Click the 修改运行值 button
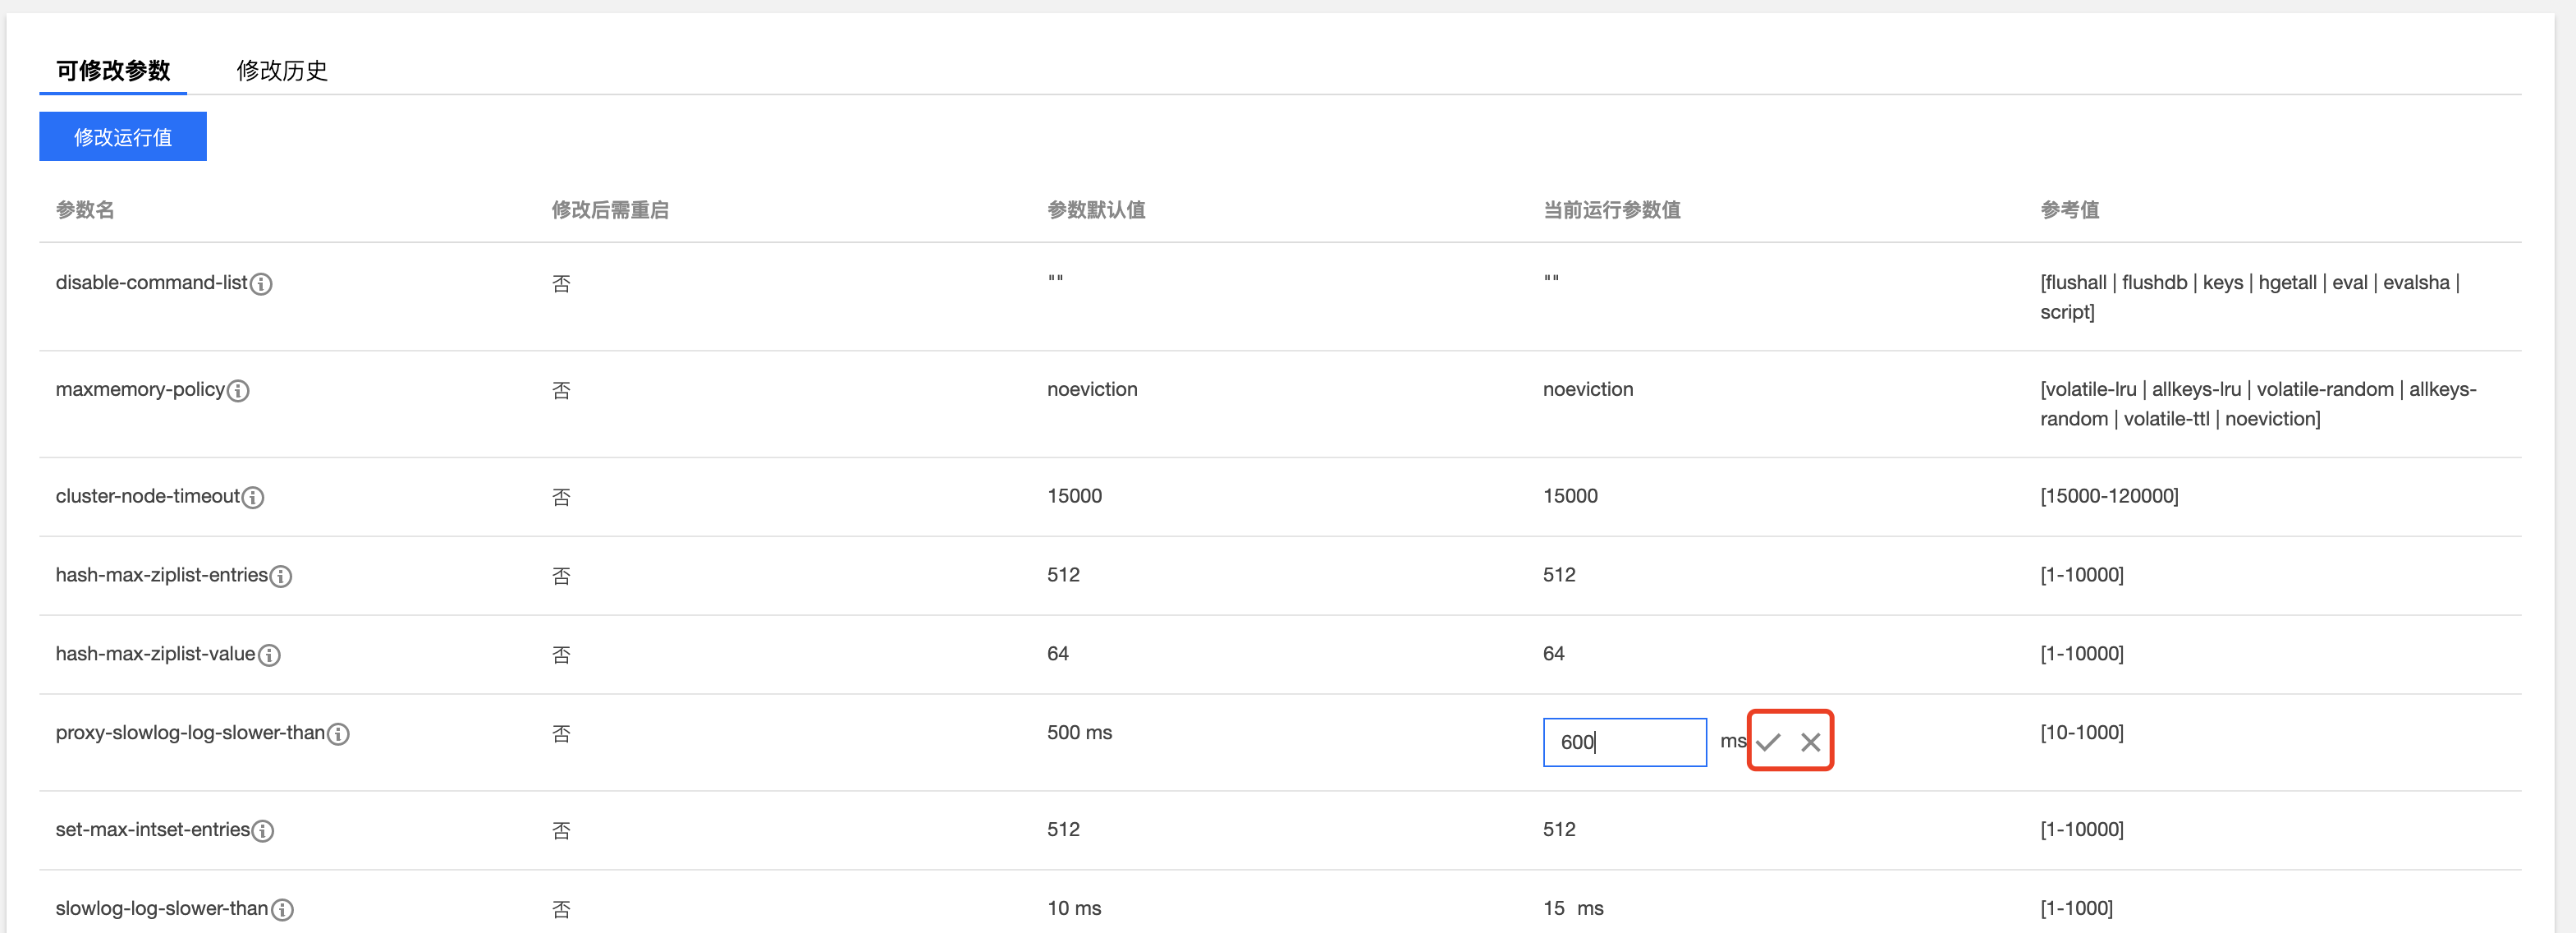2576x933 pixels. pos(123,137)
